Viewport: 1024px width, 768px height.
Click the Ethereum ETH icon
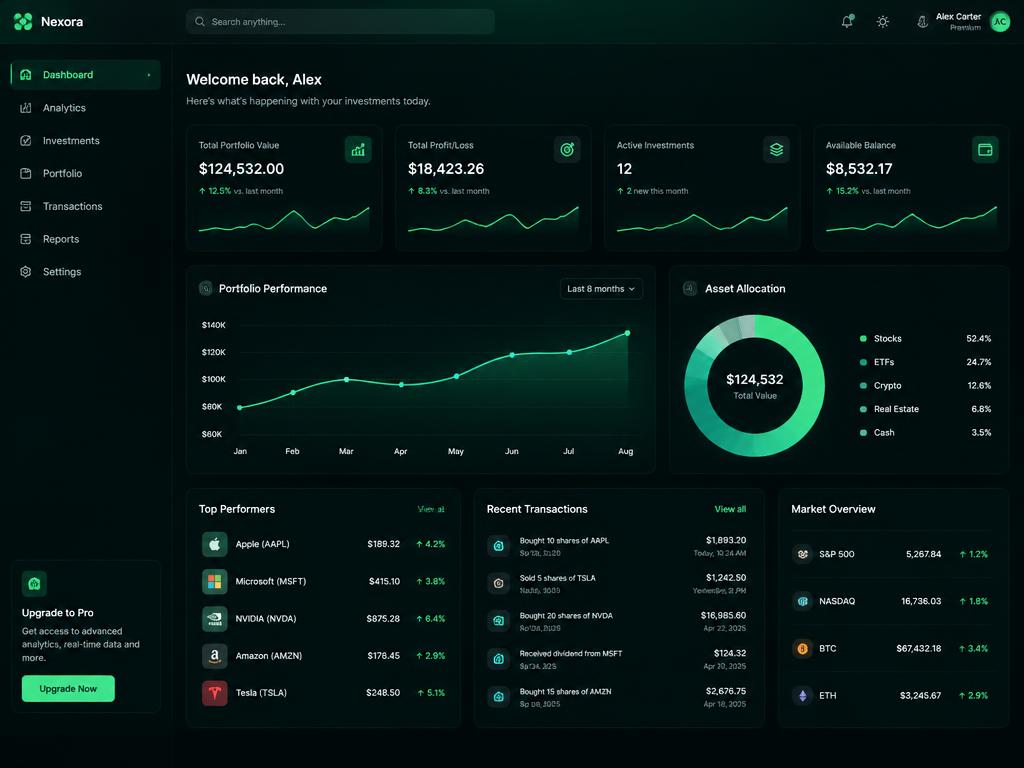[x=803, y=696]
